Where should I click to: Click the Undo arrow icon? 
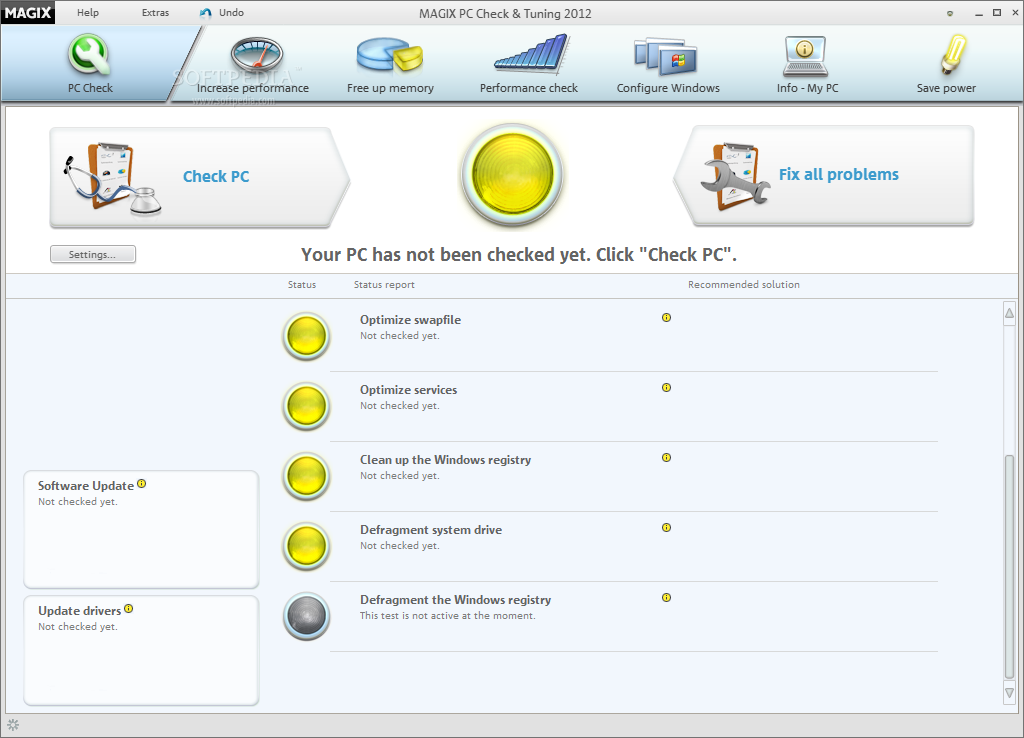click(x=206, y=13)
